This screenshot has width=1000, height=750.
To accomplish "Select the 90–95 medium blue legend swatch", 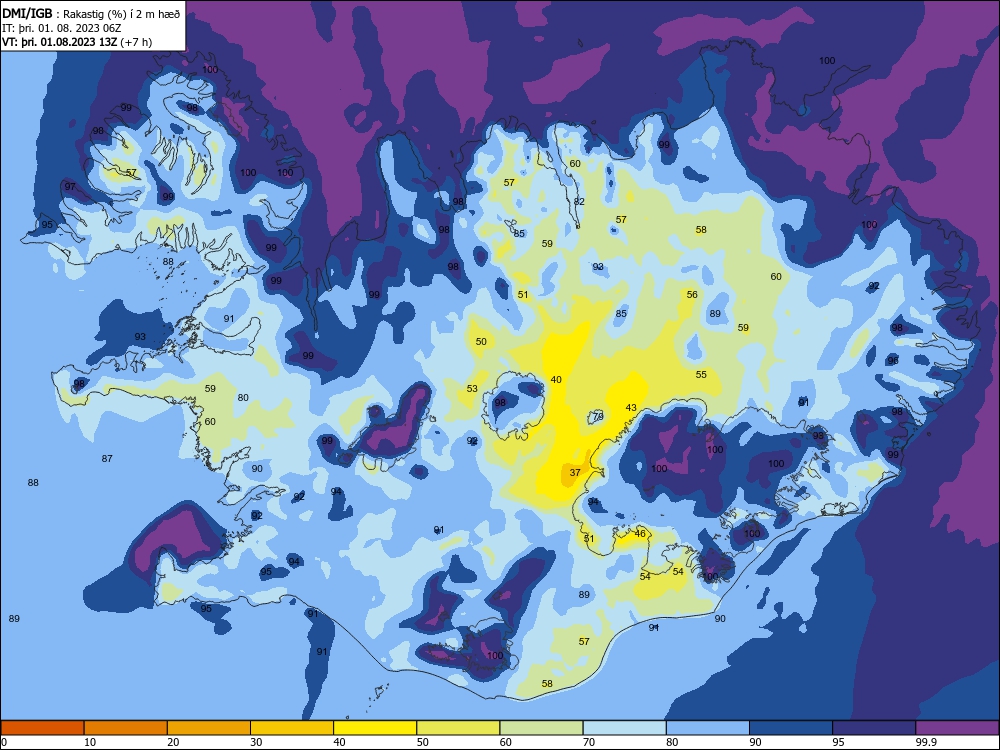I will click(791, 728).
